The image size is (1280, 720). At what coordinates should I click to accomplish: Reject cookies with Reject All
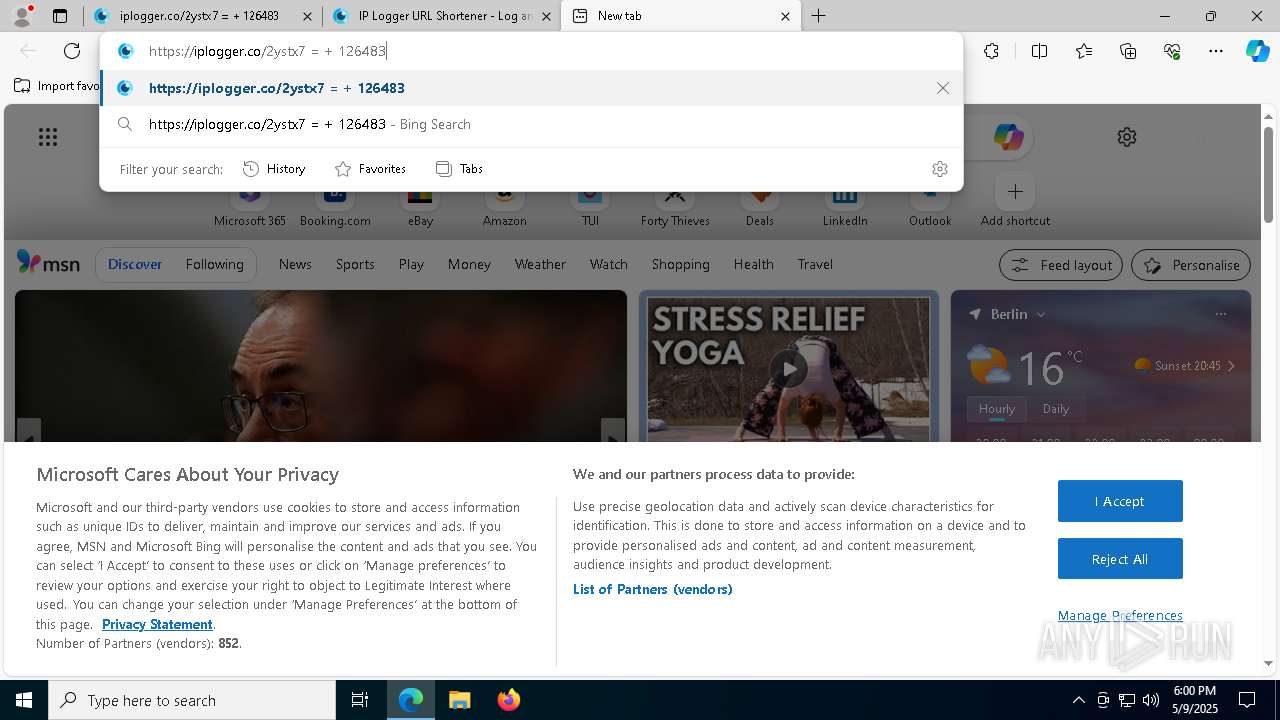pos(1120,559)
